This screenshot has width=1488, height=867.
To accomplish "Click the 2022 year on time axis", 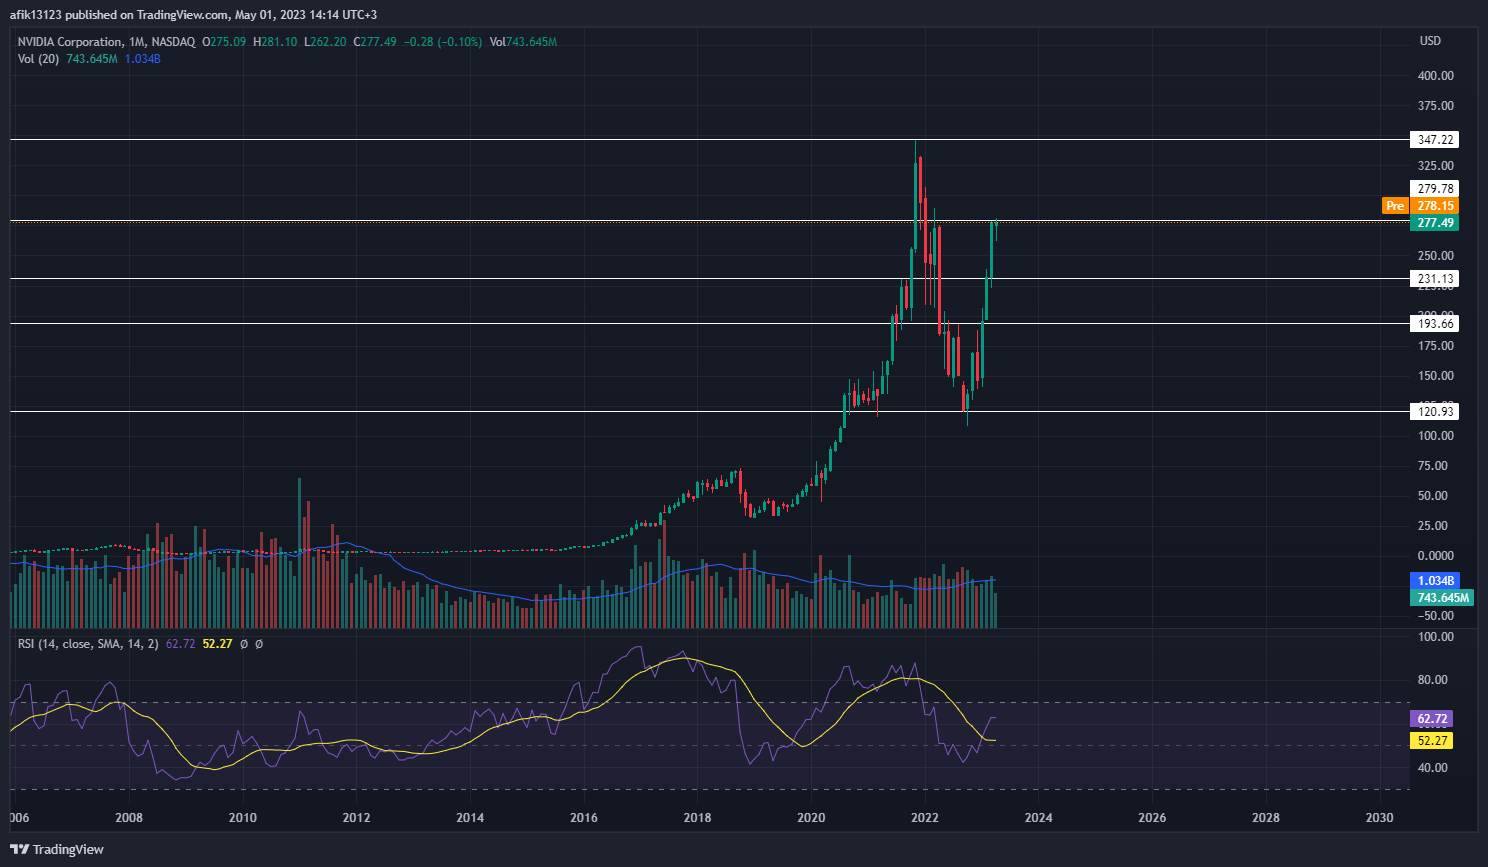I will point(925,818).
